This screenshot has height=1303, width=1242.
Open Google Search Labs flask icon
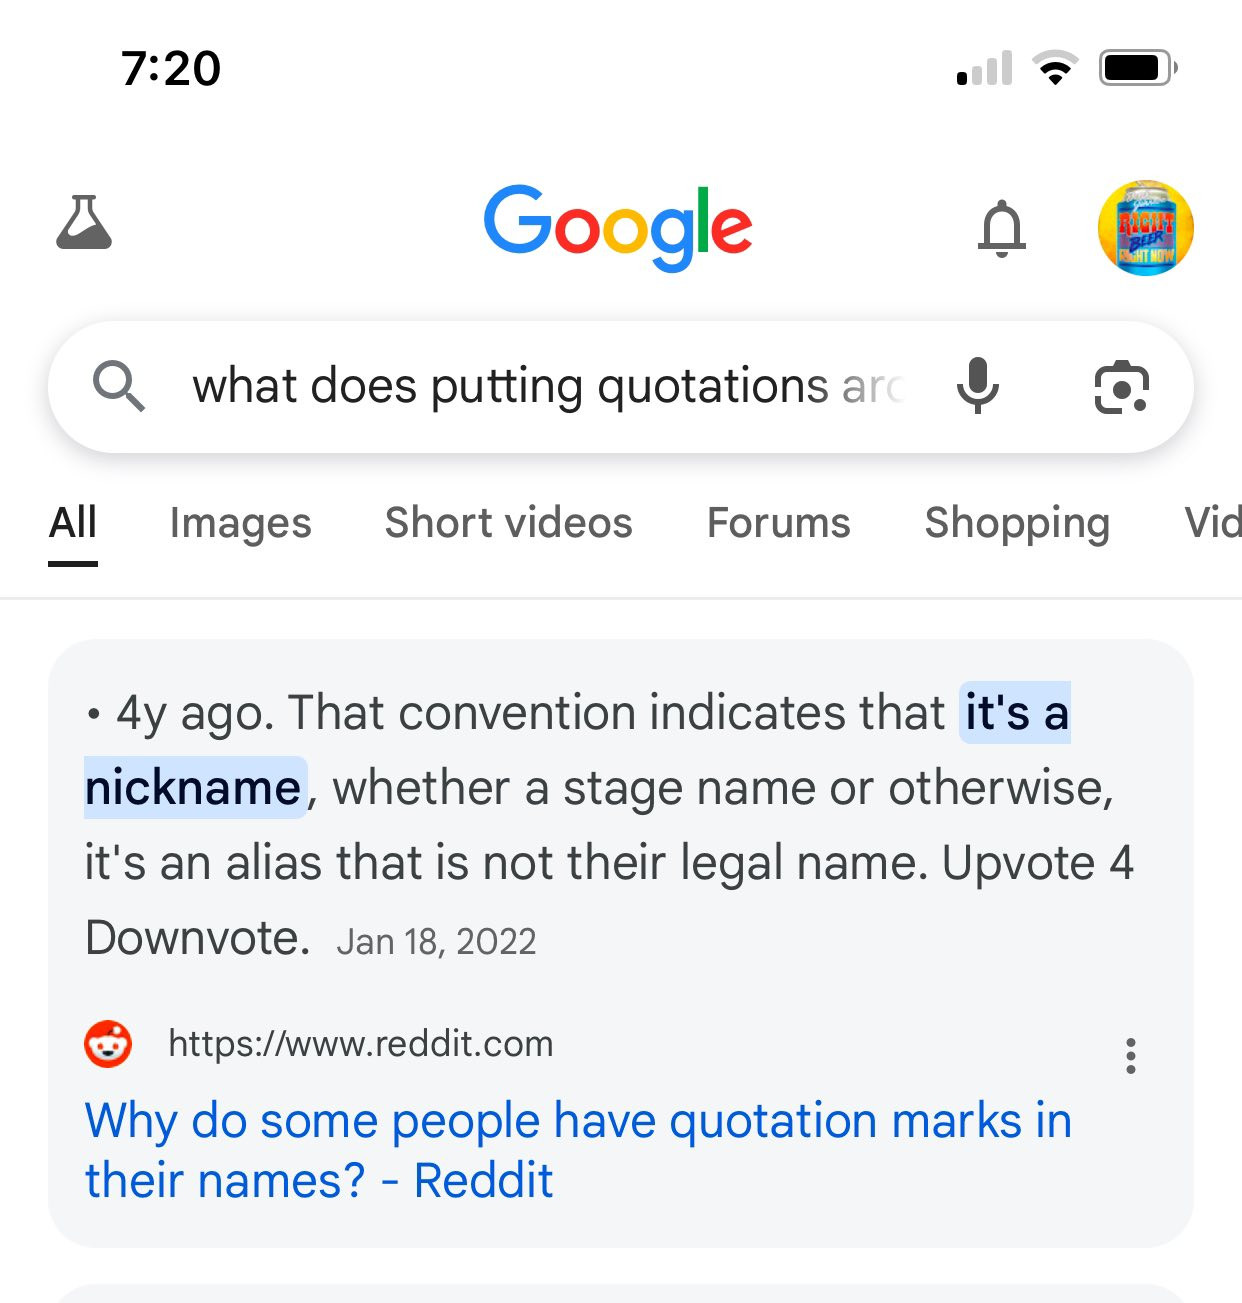[84, 224]
